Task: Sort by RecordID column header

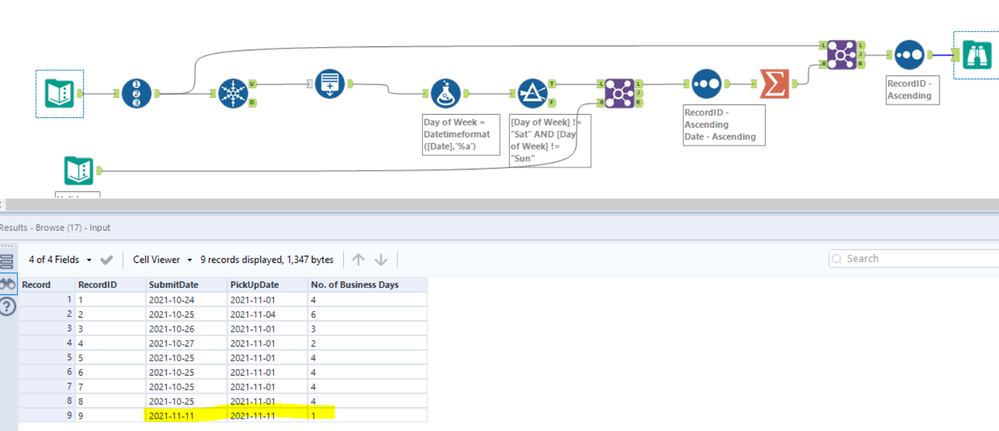Action: click(110, 284)
